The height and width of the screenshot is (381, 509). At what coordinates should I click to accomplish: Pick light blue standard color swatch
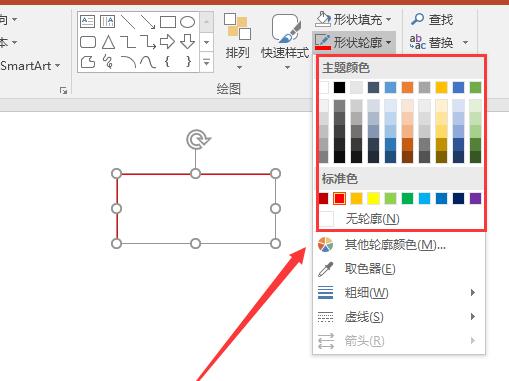tap(424, 198)
